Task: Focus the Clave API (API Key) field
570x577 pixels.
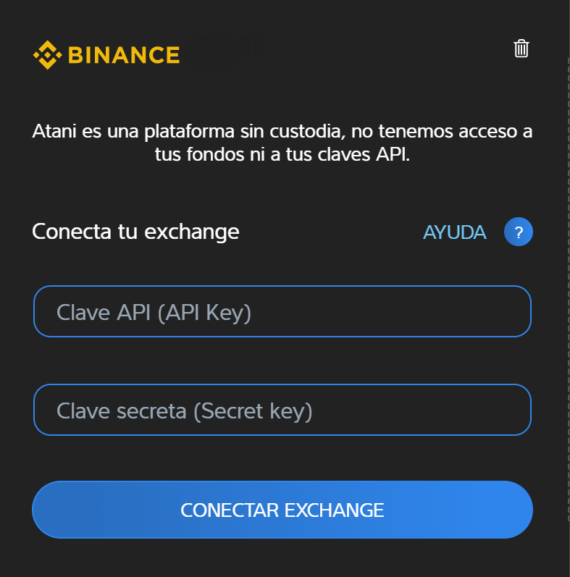Action: click(282, 311)
